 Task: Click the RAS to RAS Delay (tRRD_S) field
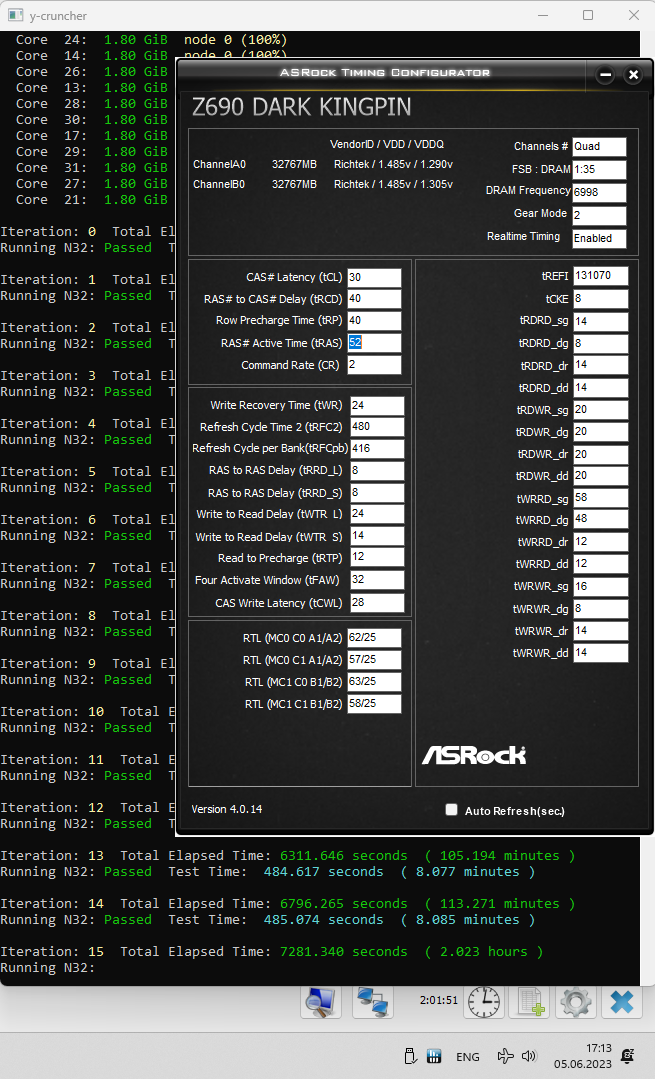click(x=377, y=493)
